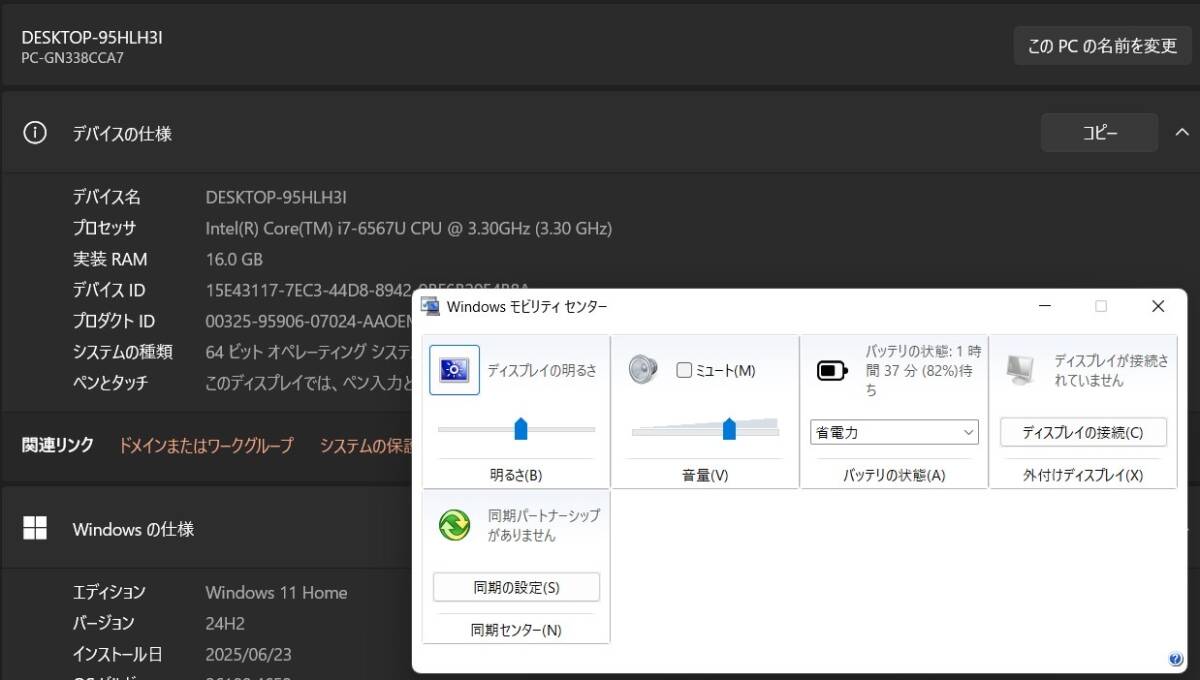Click the device specifications info icon

click(35, 133)
